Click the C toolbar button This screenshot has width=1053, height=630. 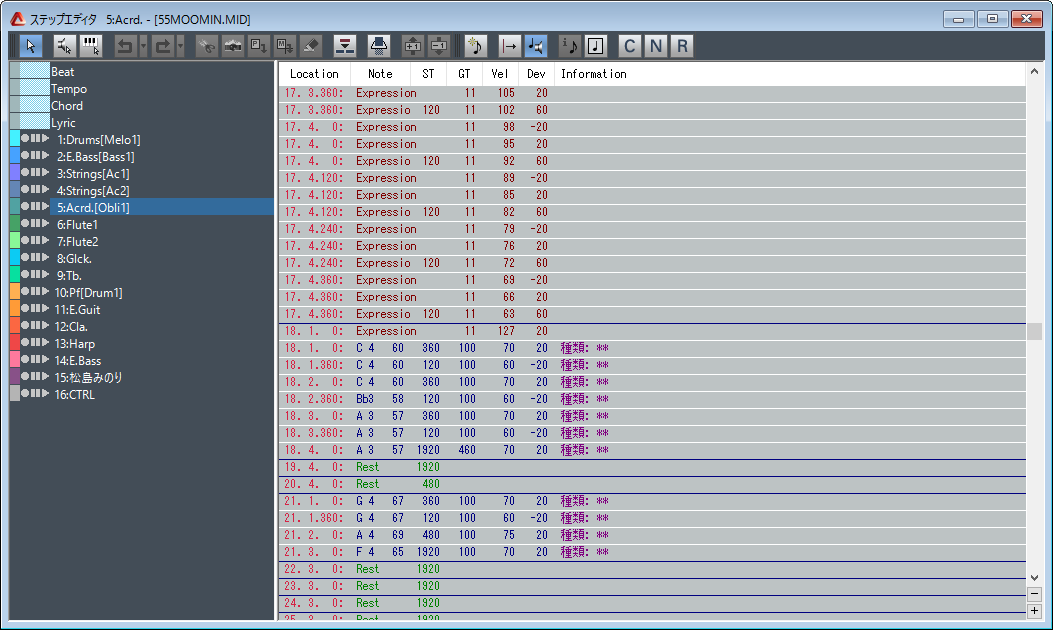click(x=629, y=46)
